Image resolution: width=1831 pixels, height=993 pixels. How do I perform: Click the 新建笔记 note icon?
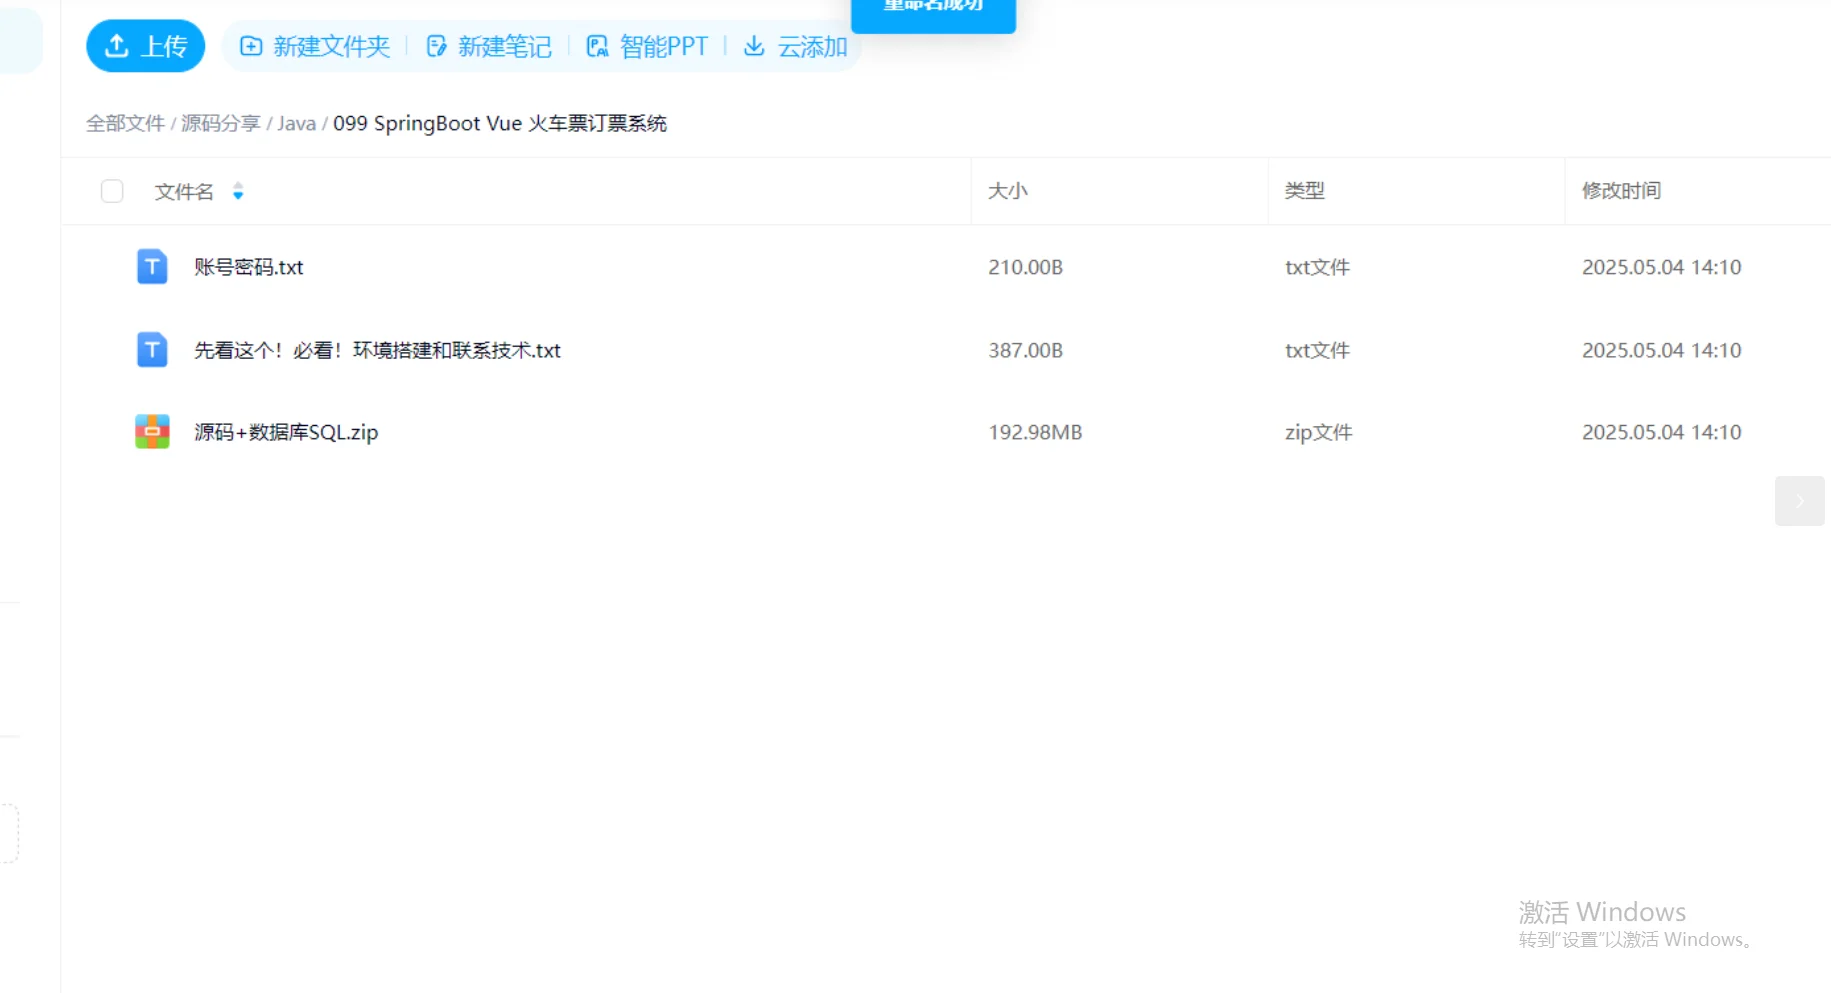click(437, 45)
